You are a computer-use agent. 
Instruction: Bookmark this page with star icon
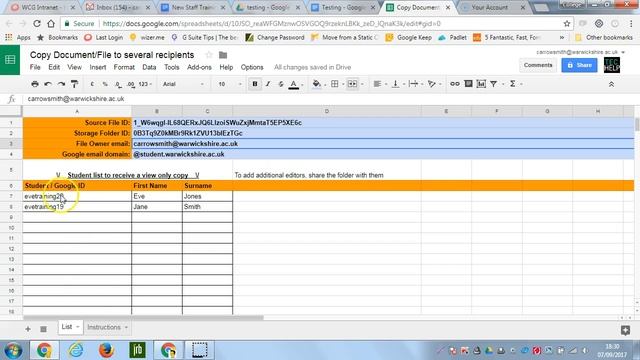pyautogui.click(x=567, y=24)
